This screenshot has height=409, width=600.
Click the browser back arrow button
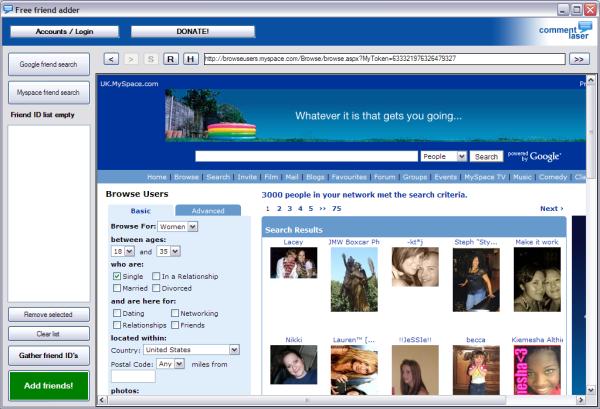(111, 59)
